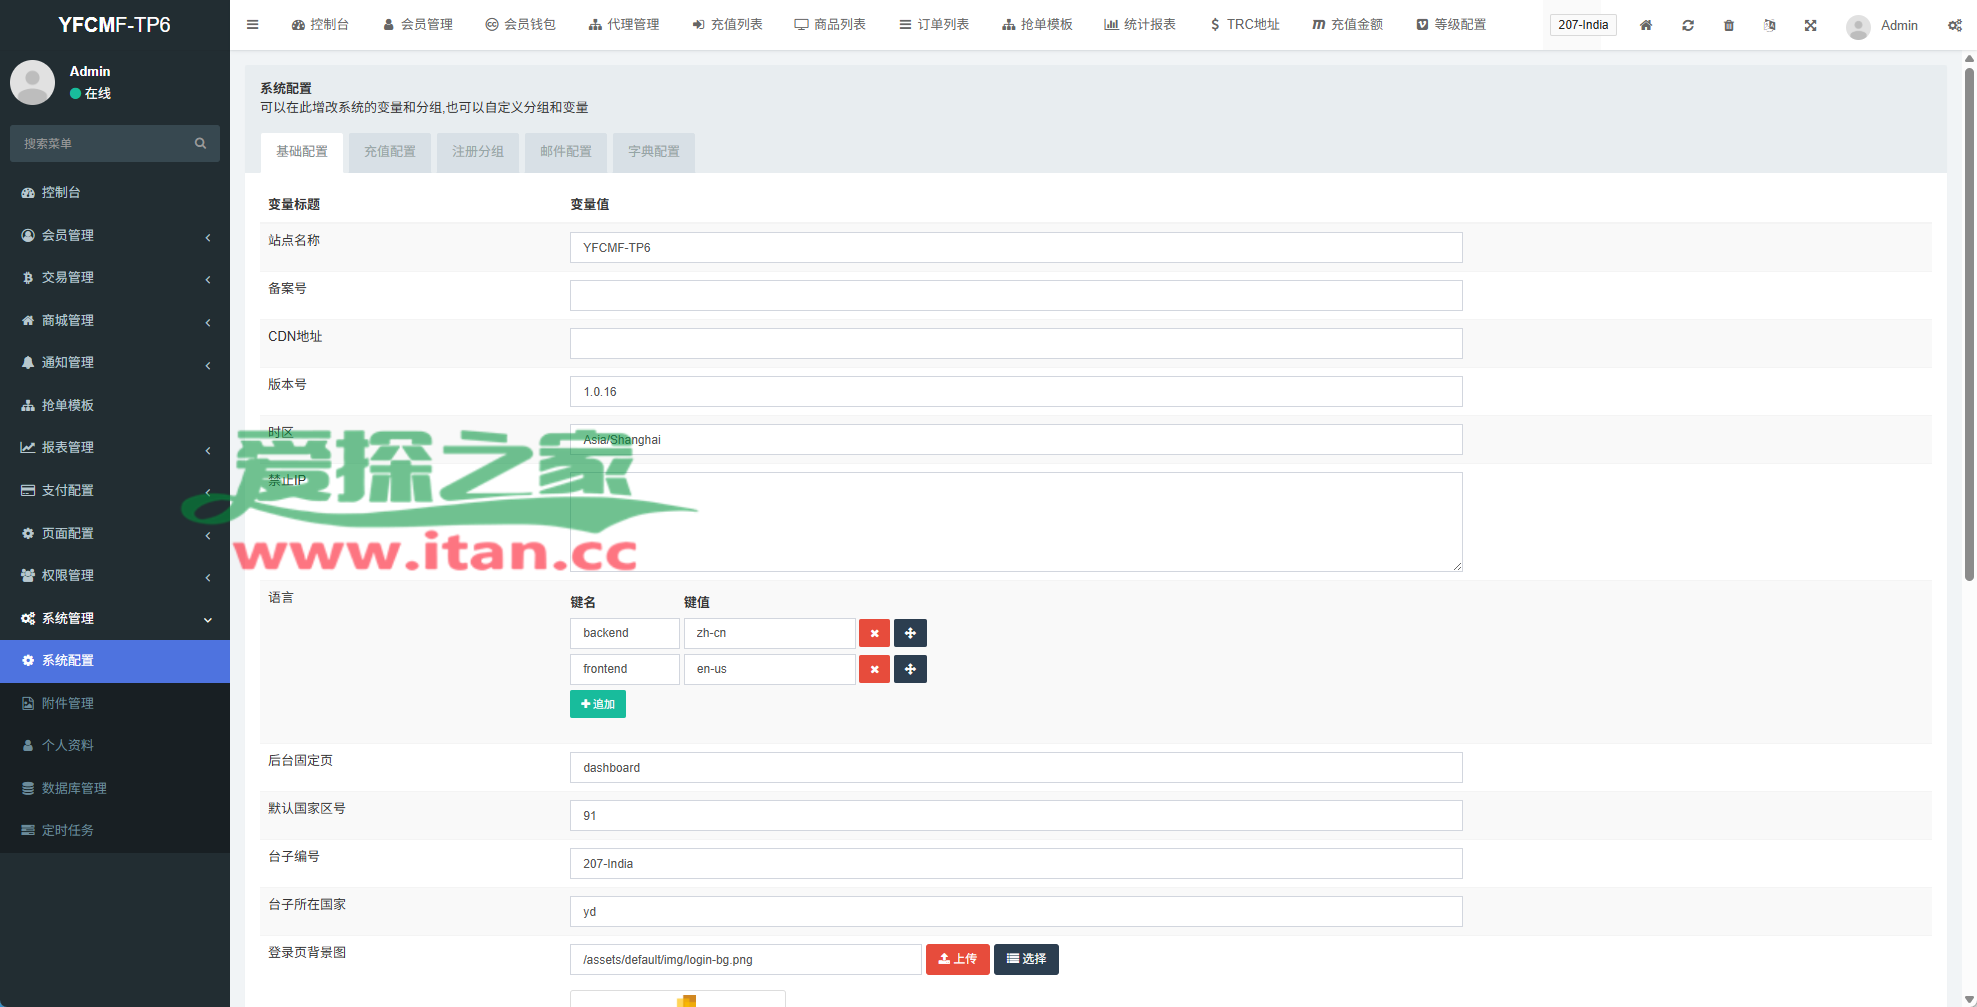Click the hamburger sidebar toggle icon
1977x1007 pixels.
(x=253, y=25)
